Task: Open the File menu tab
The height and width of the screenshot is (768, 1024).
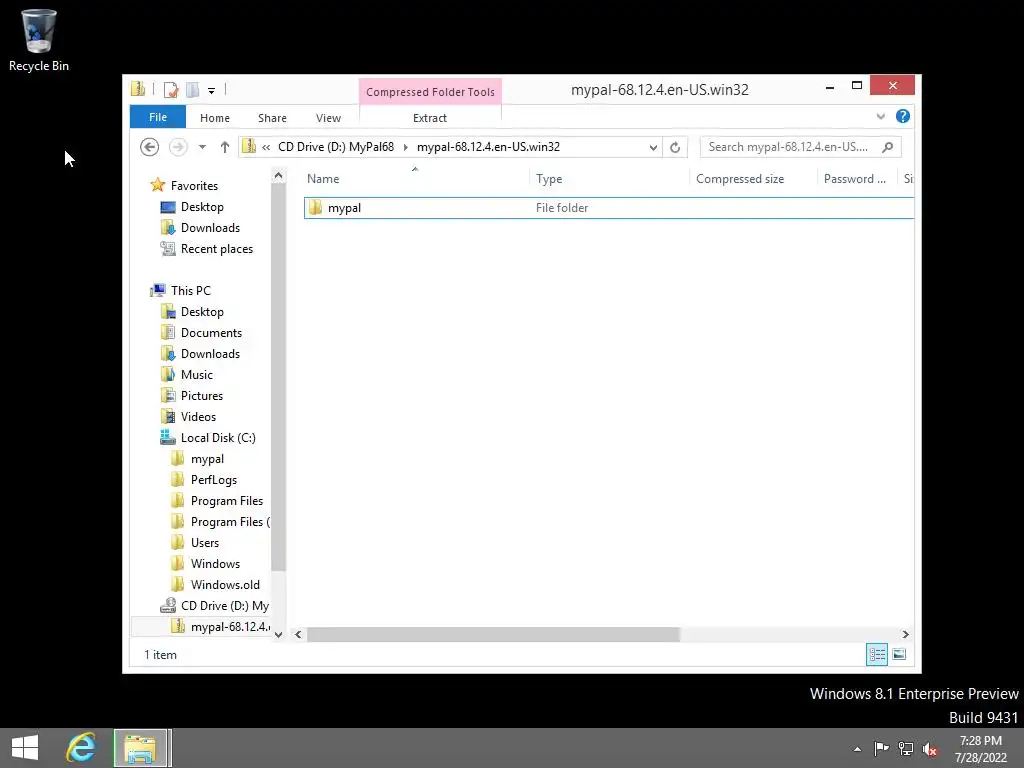Action: (x=157, y=118)
